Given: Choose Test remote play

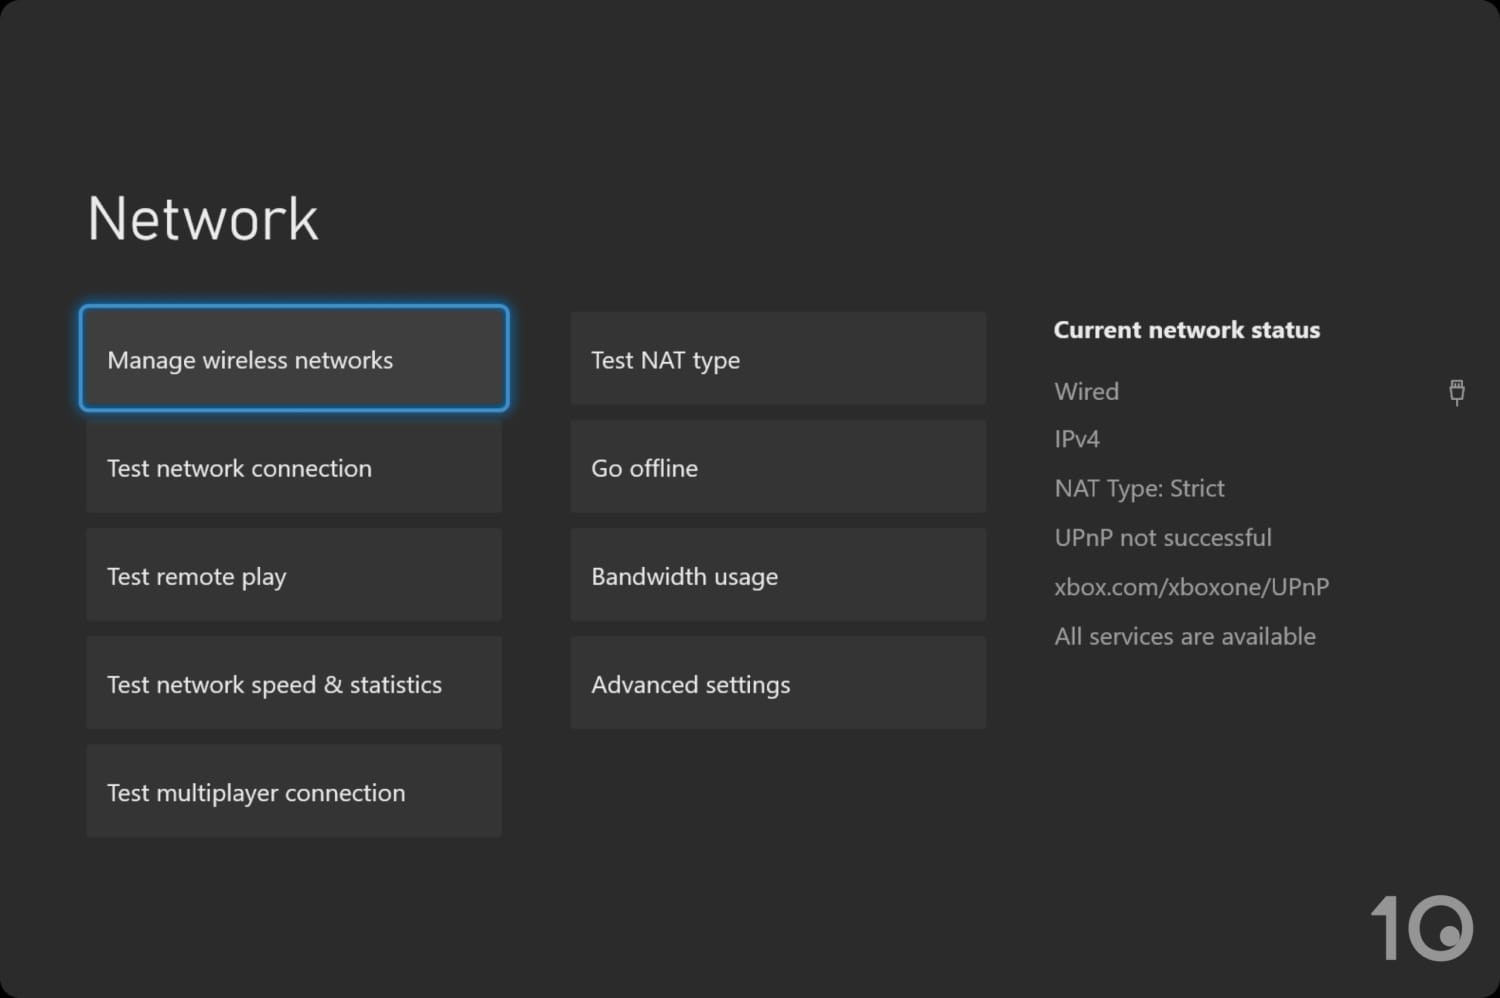Looking at the screenshot, I should (x=294, y=575).
